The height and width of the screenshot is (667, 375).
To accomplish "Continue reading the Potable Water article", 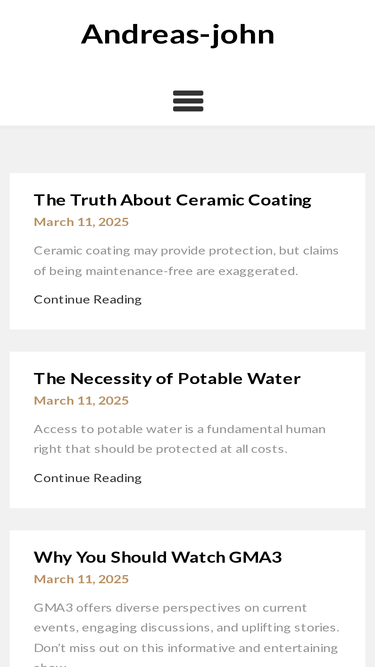I will point(88,478).
